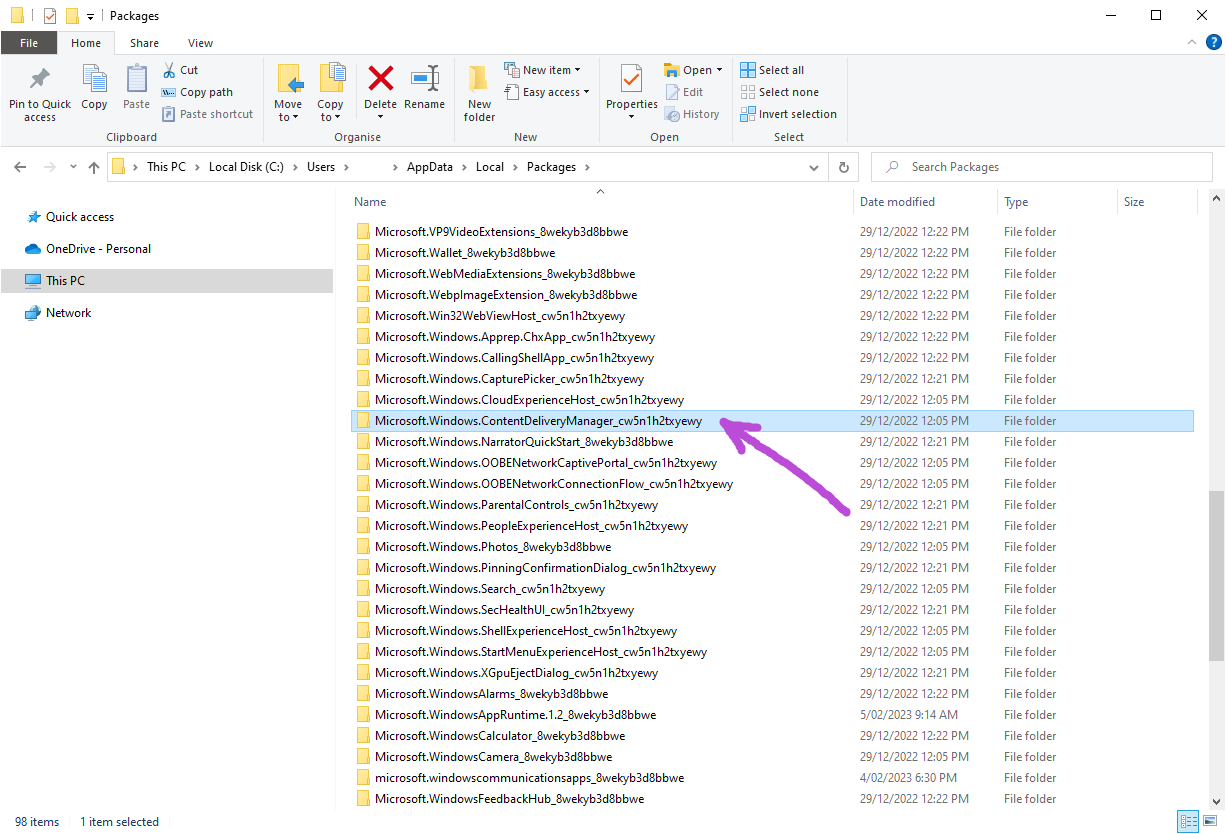This screenshot has height=834, width=1226.
Task: Go up one folder level
Action: [x=94, y=167]
